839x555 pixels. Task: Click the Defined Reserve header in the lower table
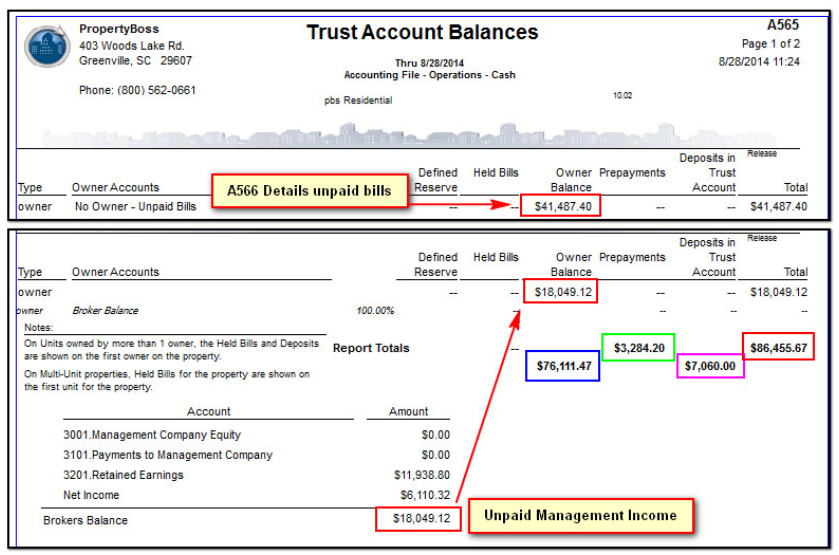436,264
